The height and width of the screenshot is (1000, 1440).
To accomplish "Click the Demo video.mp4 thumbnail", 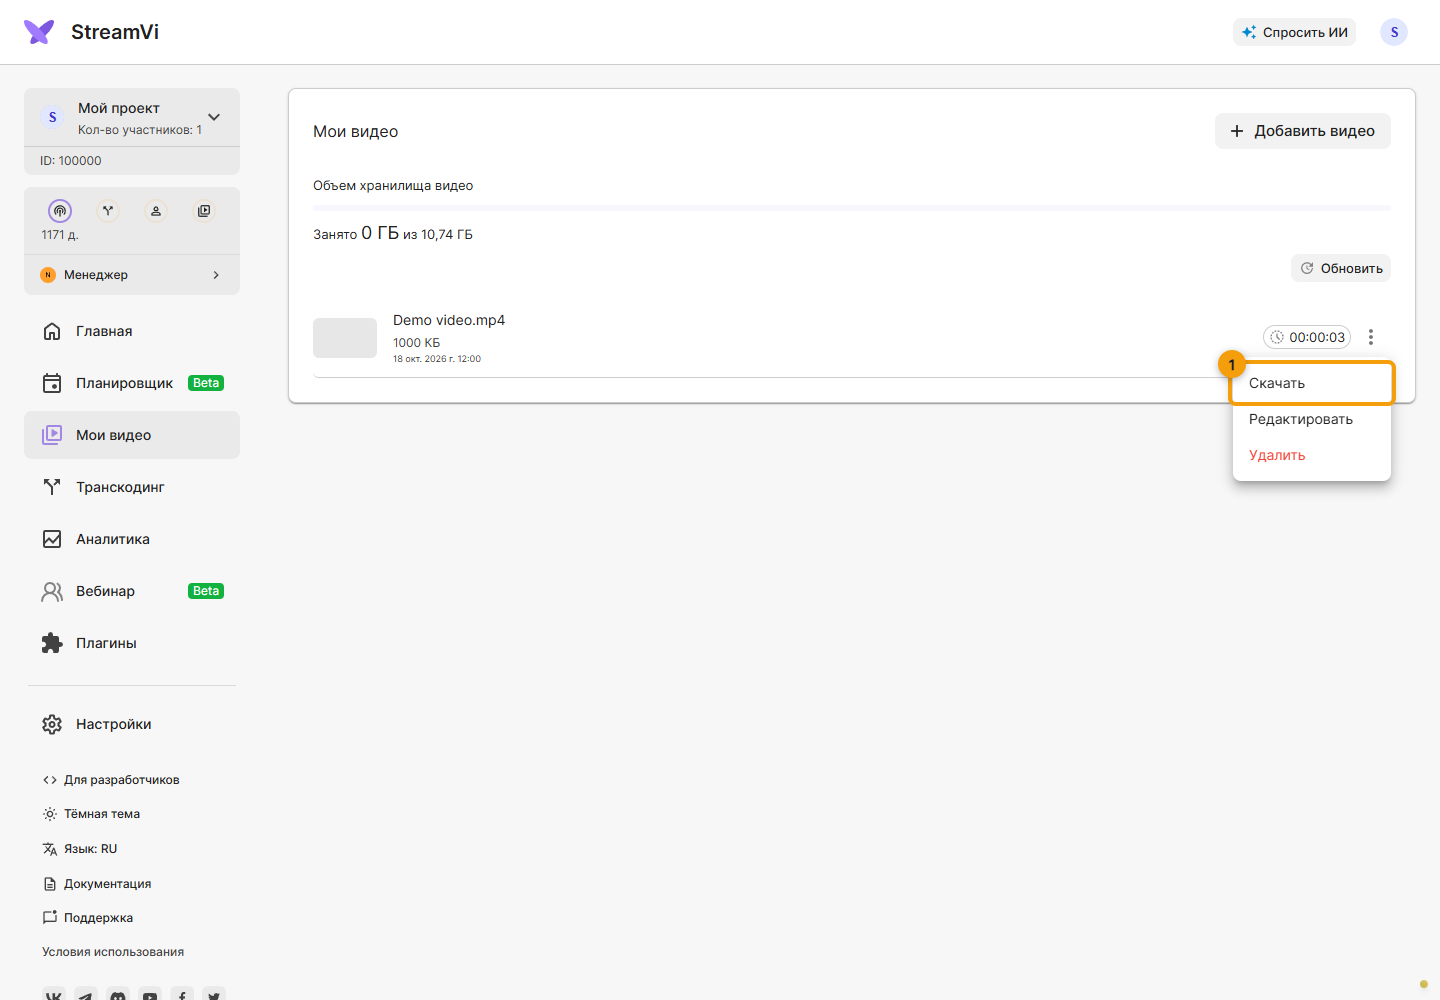I will [345, 338].
